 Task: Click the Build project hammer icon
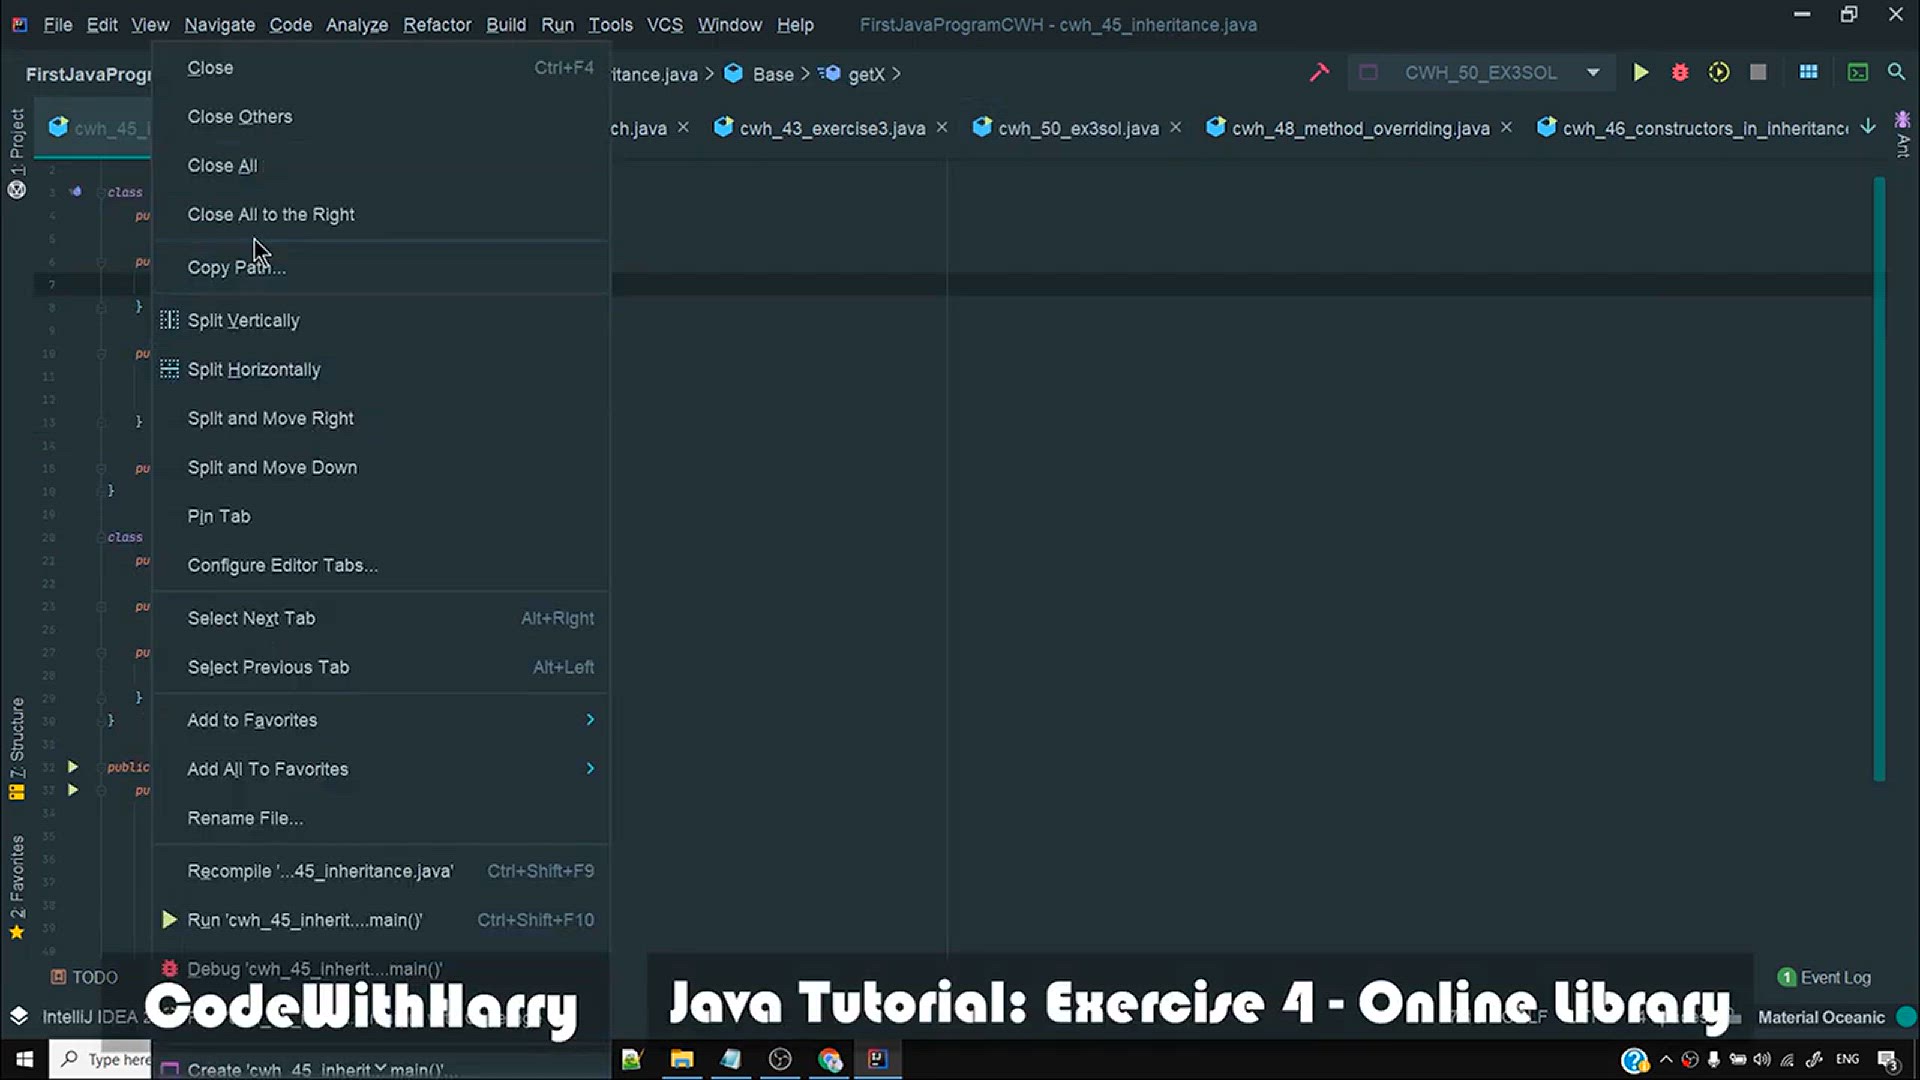[x=1319, y=72]
